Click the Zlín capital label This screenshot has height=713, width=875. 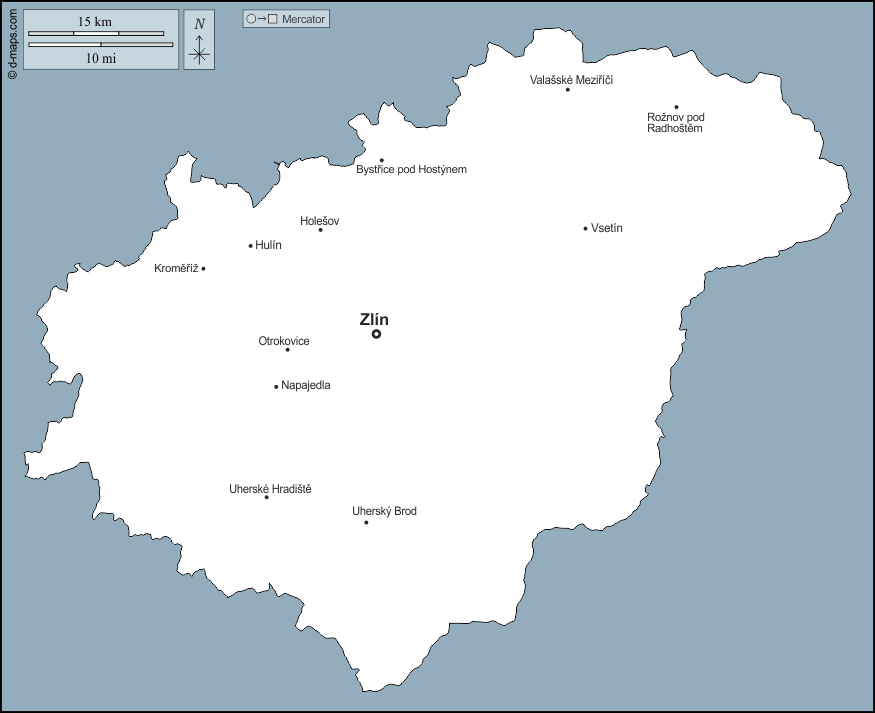coord(375,320)
